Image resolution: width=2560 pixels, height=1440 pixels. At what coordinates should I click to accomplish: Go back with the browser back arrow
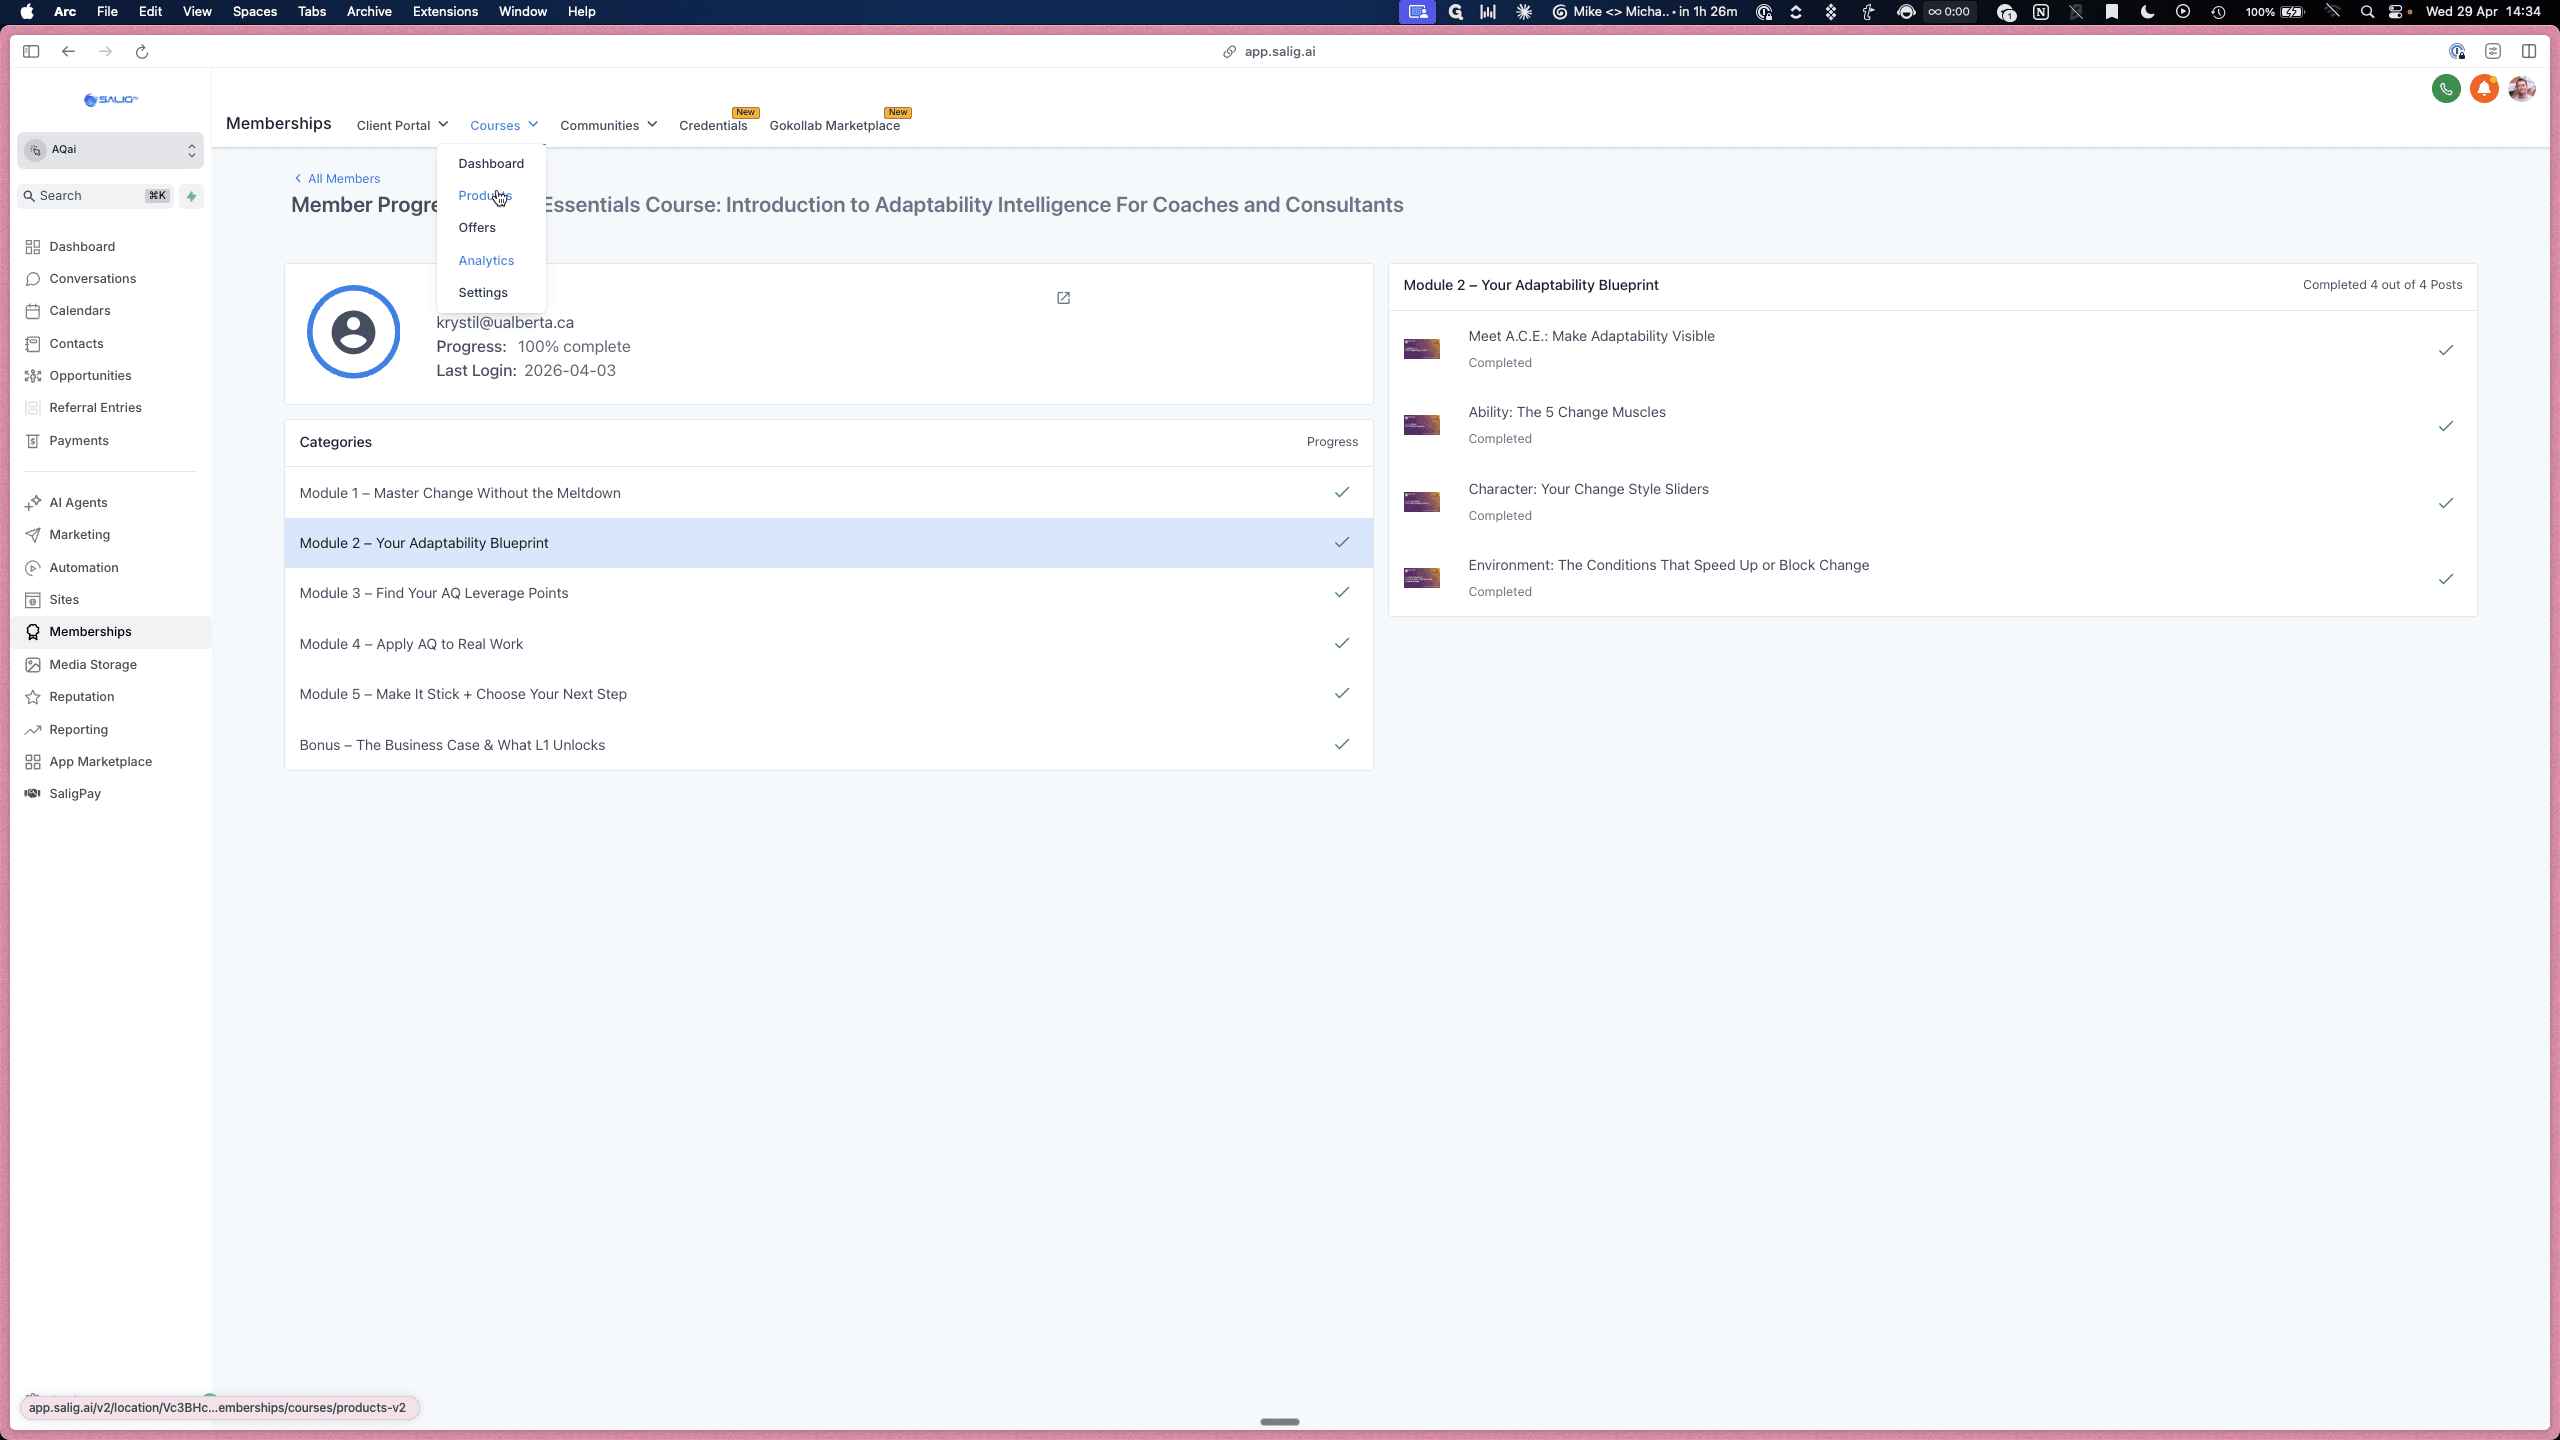pos(68,51)
